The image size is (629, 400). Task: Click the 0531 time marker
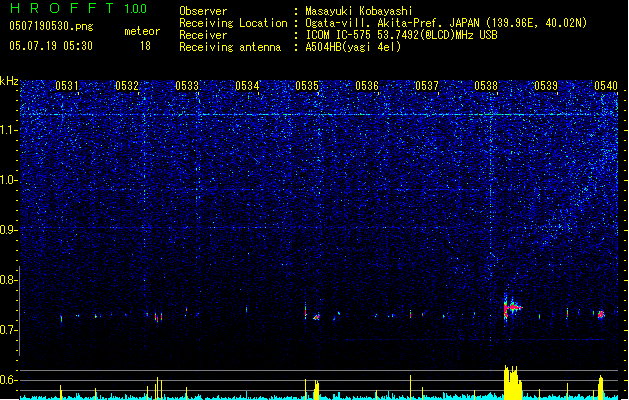pyautogui.click(x=67, y=86)
